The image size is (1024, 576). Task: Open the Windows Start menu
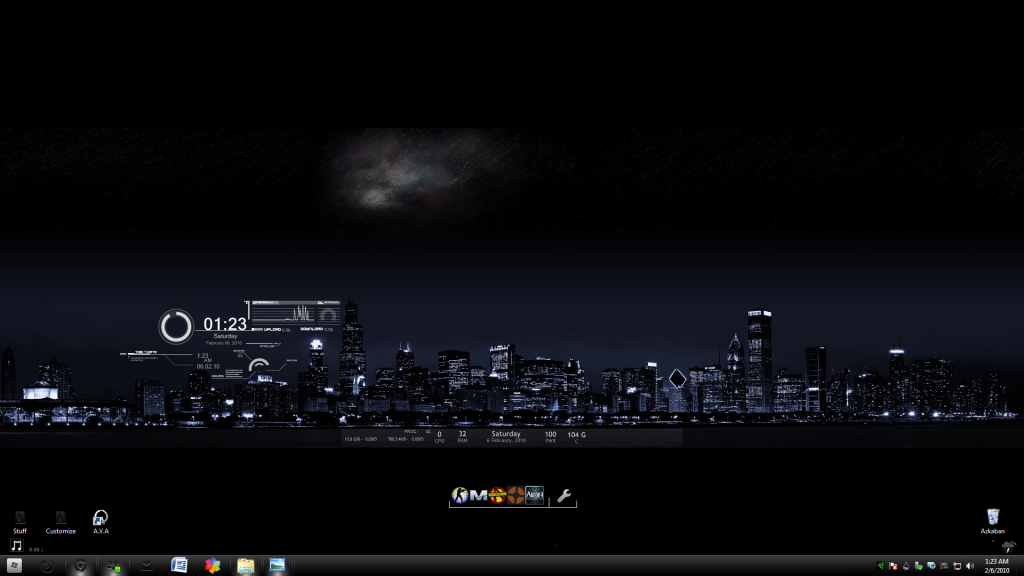point(14,566)
